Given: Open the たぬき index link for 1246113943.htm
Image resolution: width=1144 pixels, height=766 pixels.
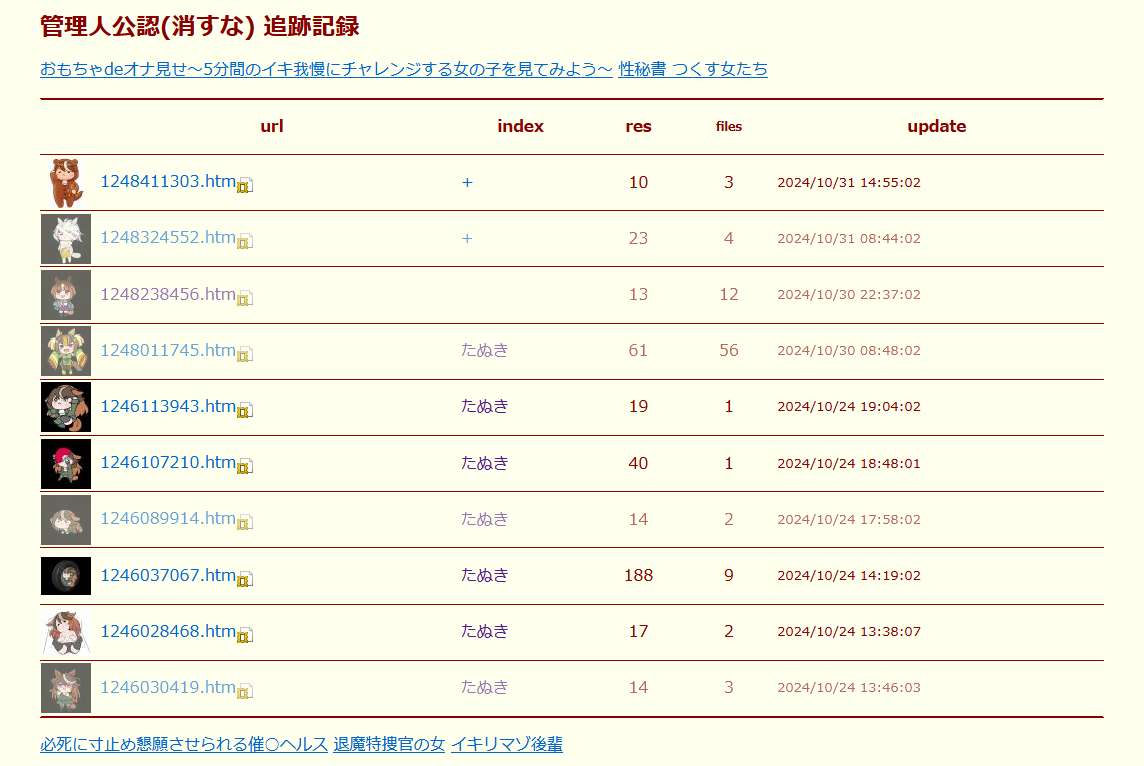Looking at the screenshot, I should tap(485, 406).
